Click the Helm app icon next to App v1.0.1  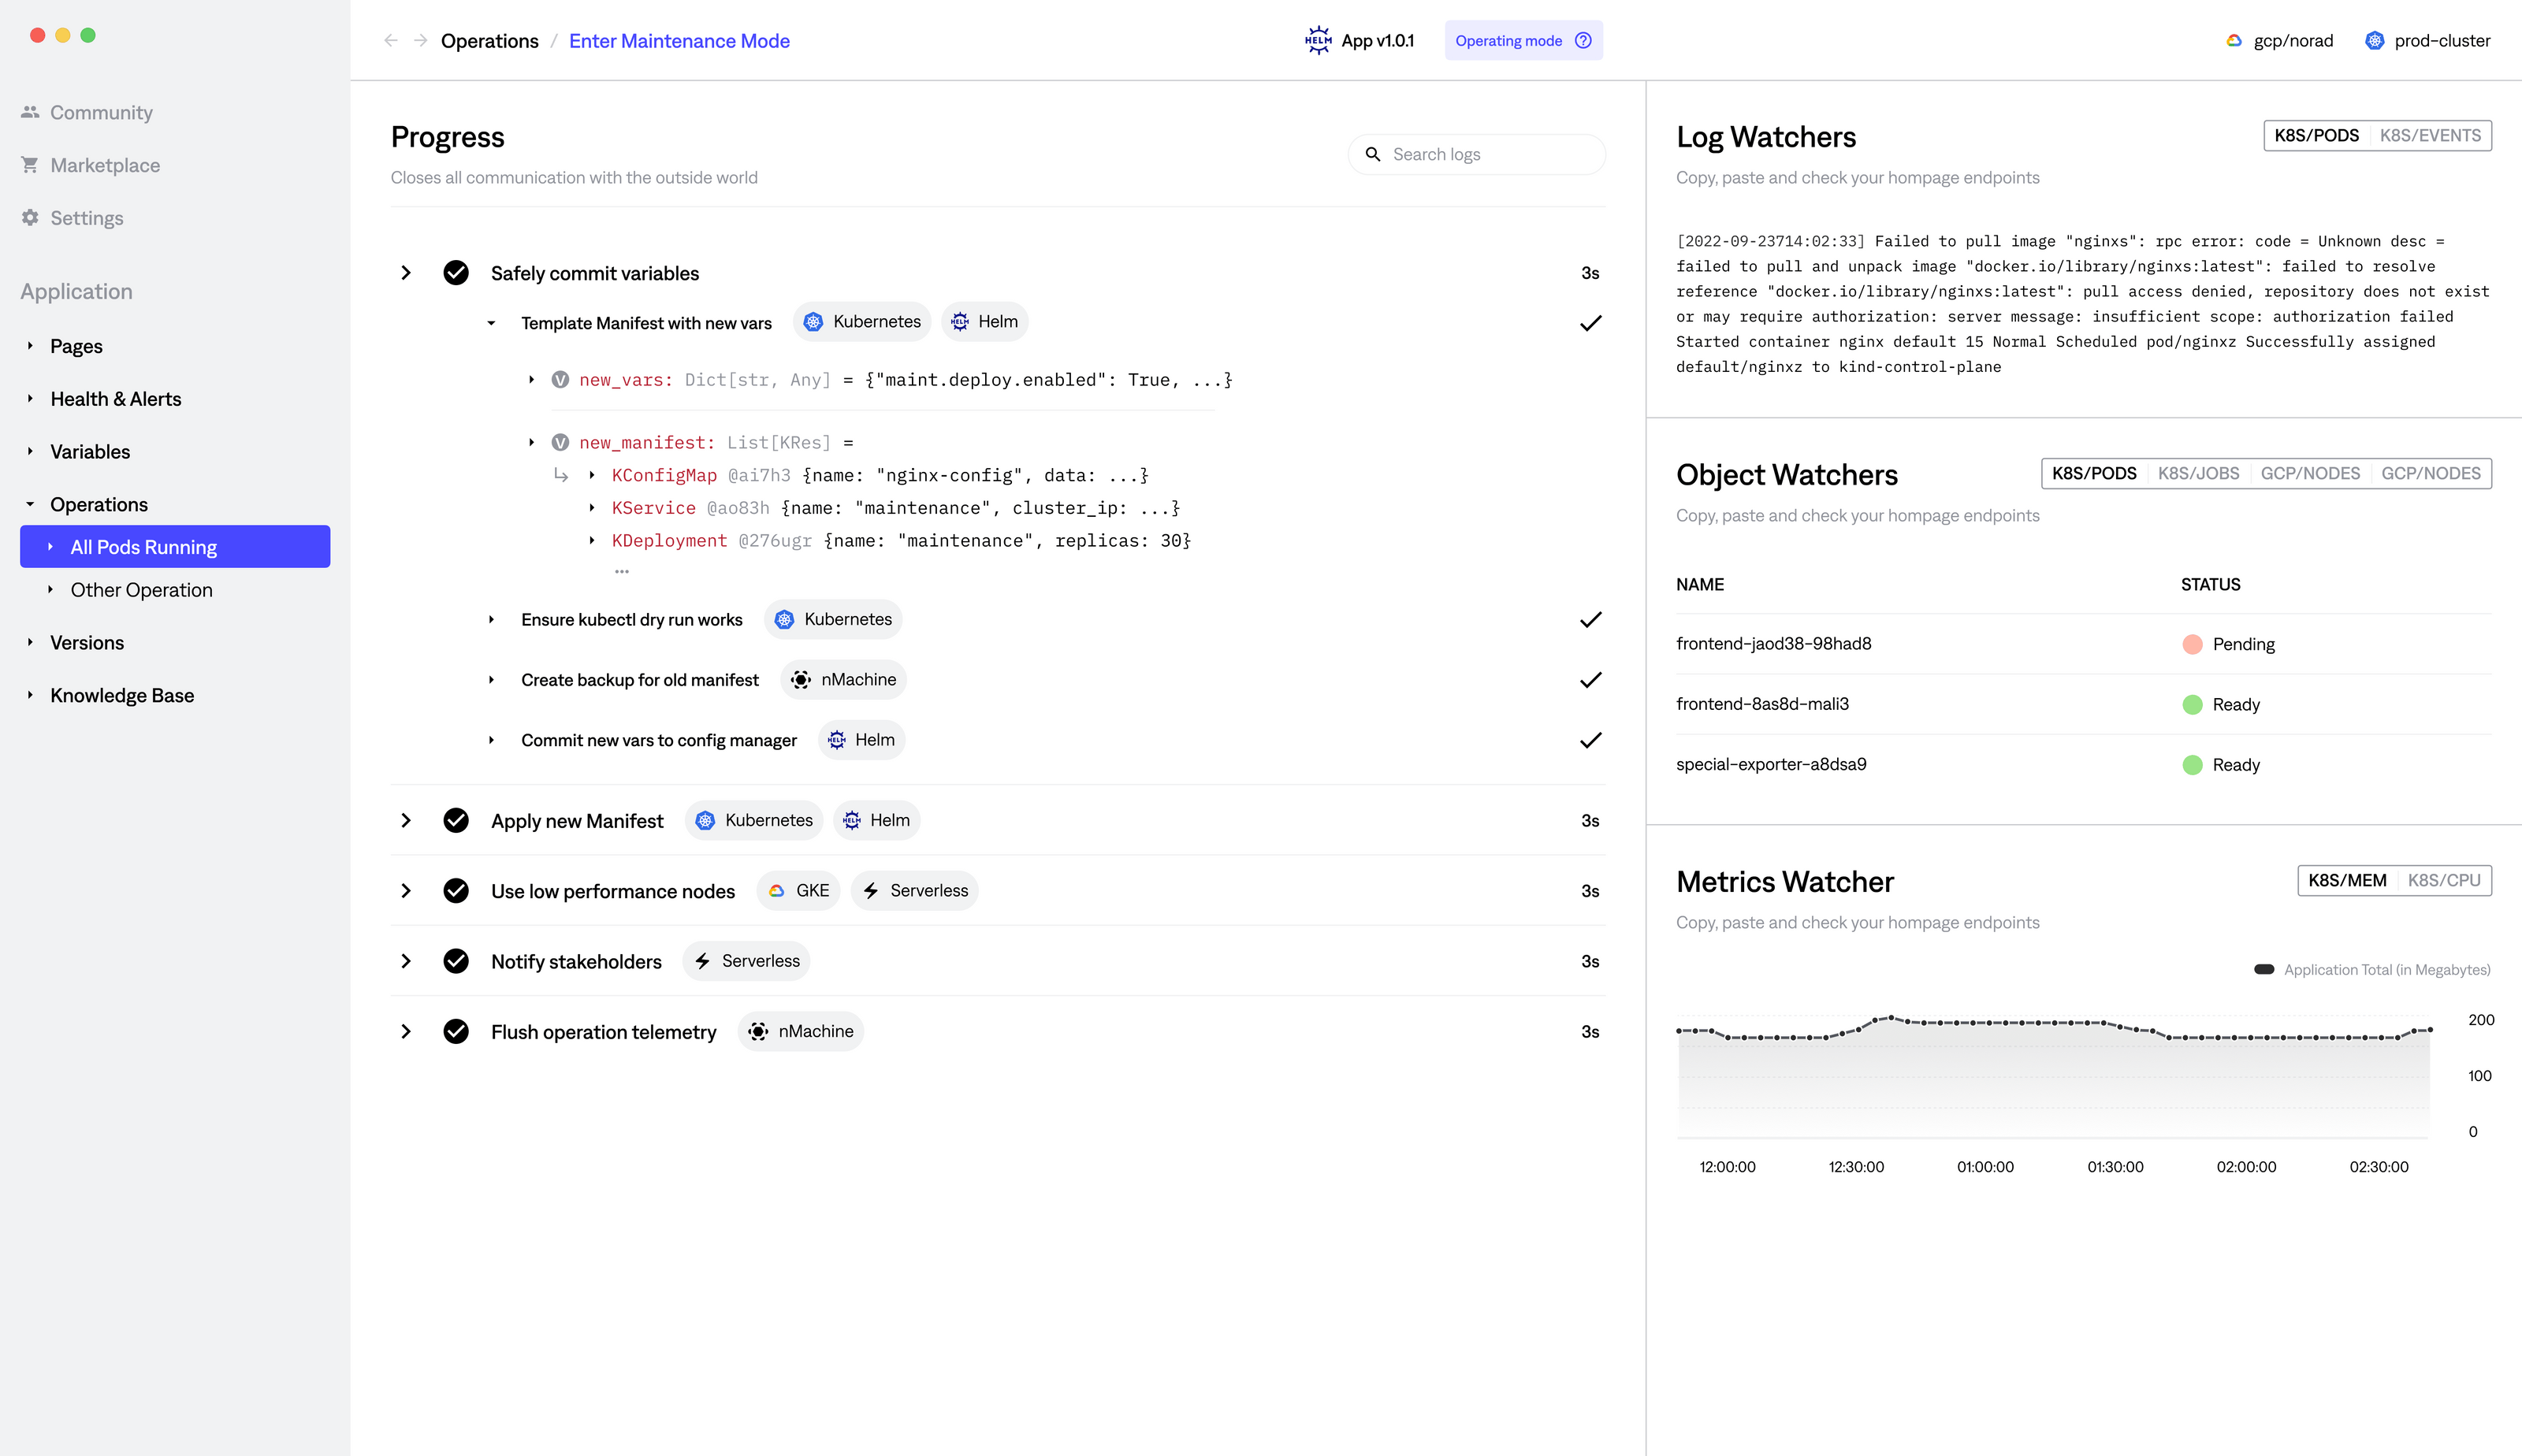pyautogui.click(x=1318, y=40)
